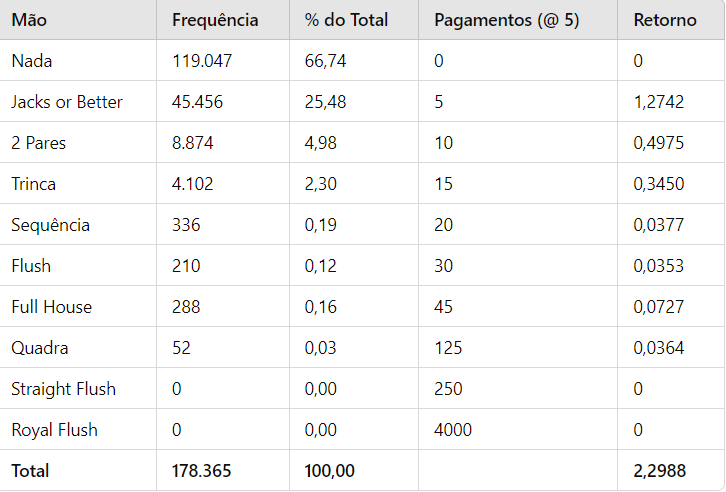Click the 178.365 total frequency value
This screenshot has height=492, width=726.
(202, 471)
